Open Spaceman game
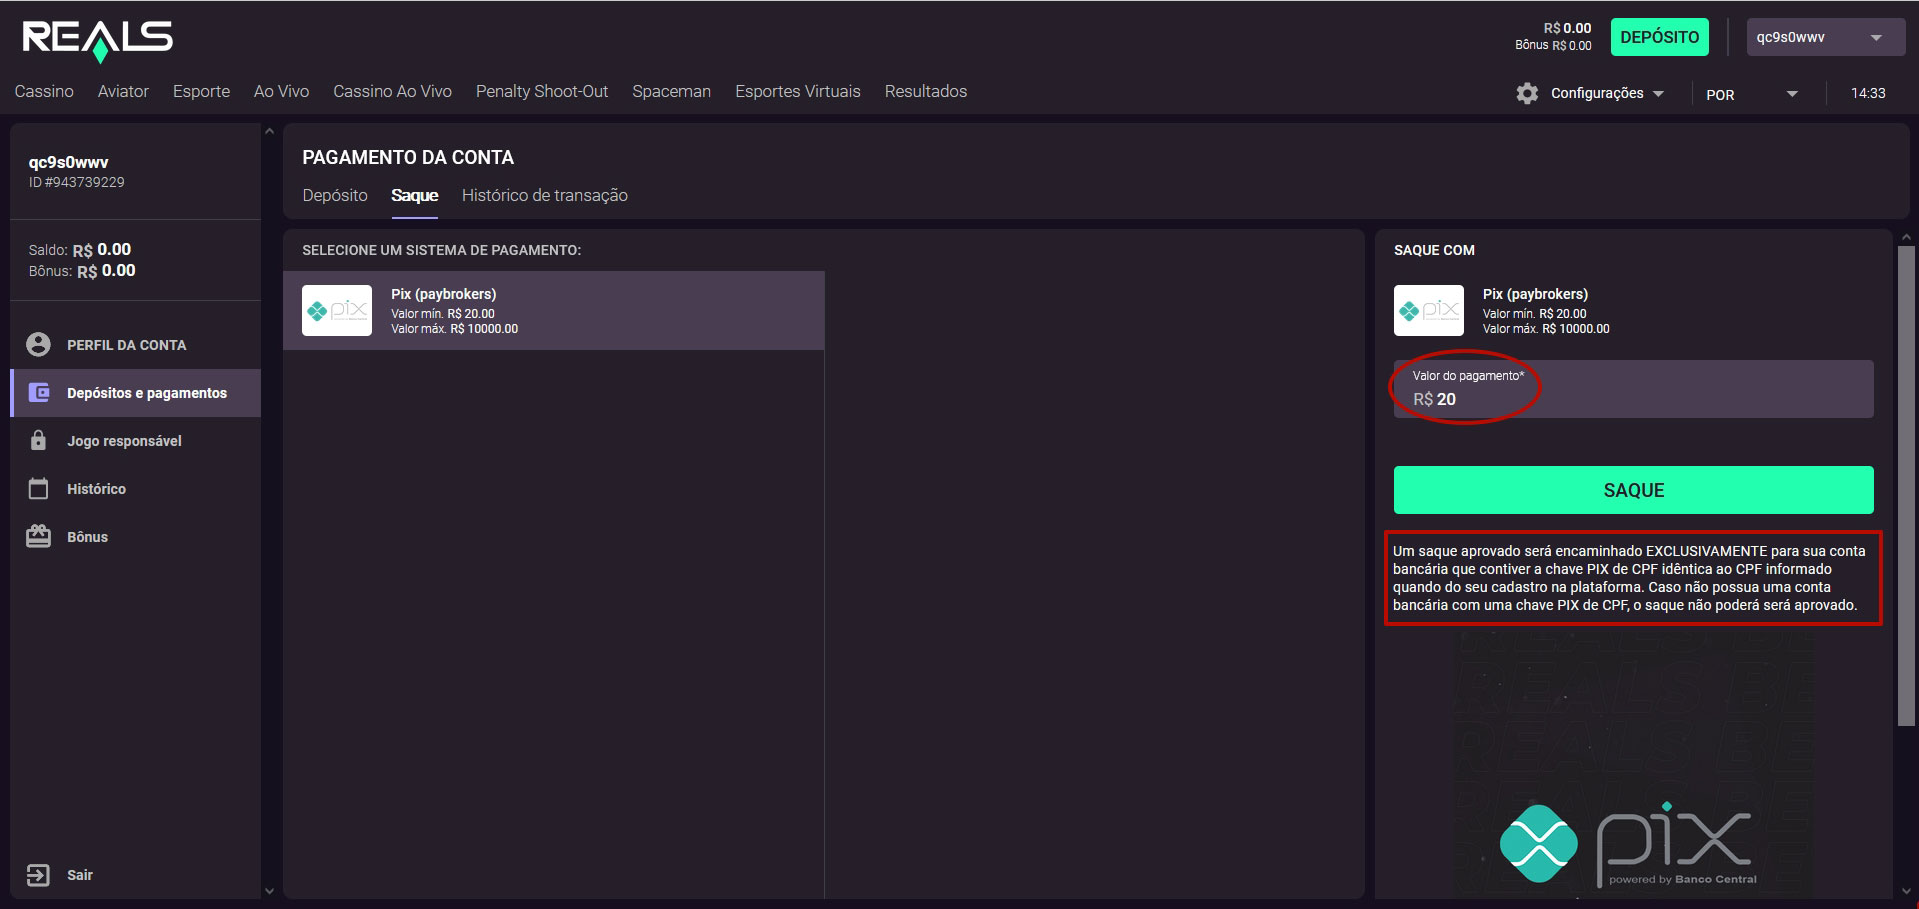Screen dimensions: 1919x909 671,91
